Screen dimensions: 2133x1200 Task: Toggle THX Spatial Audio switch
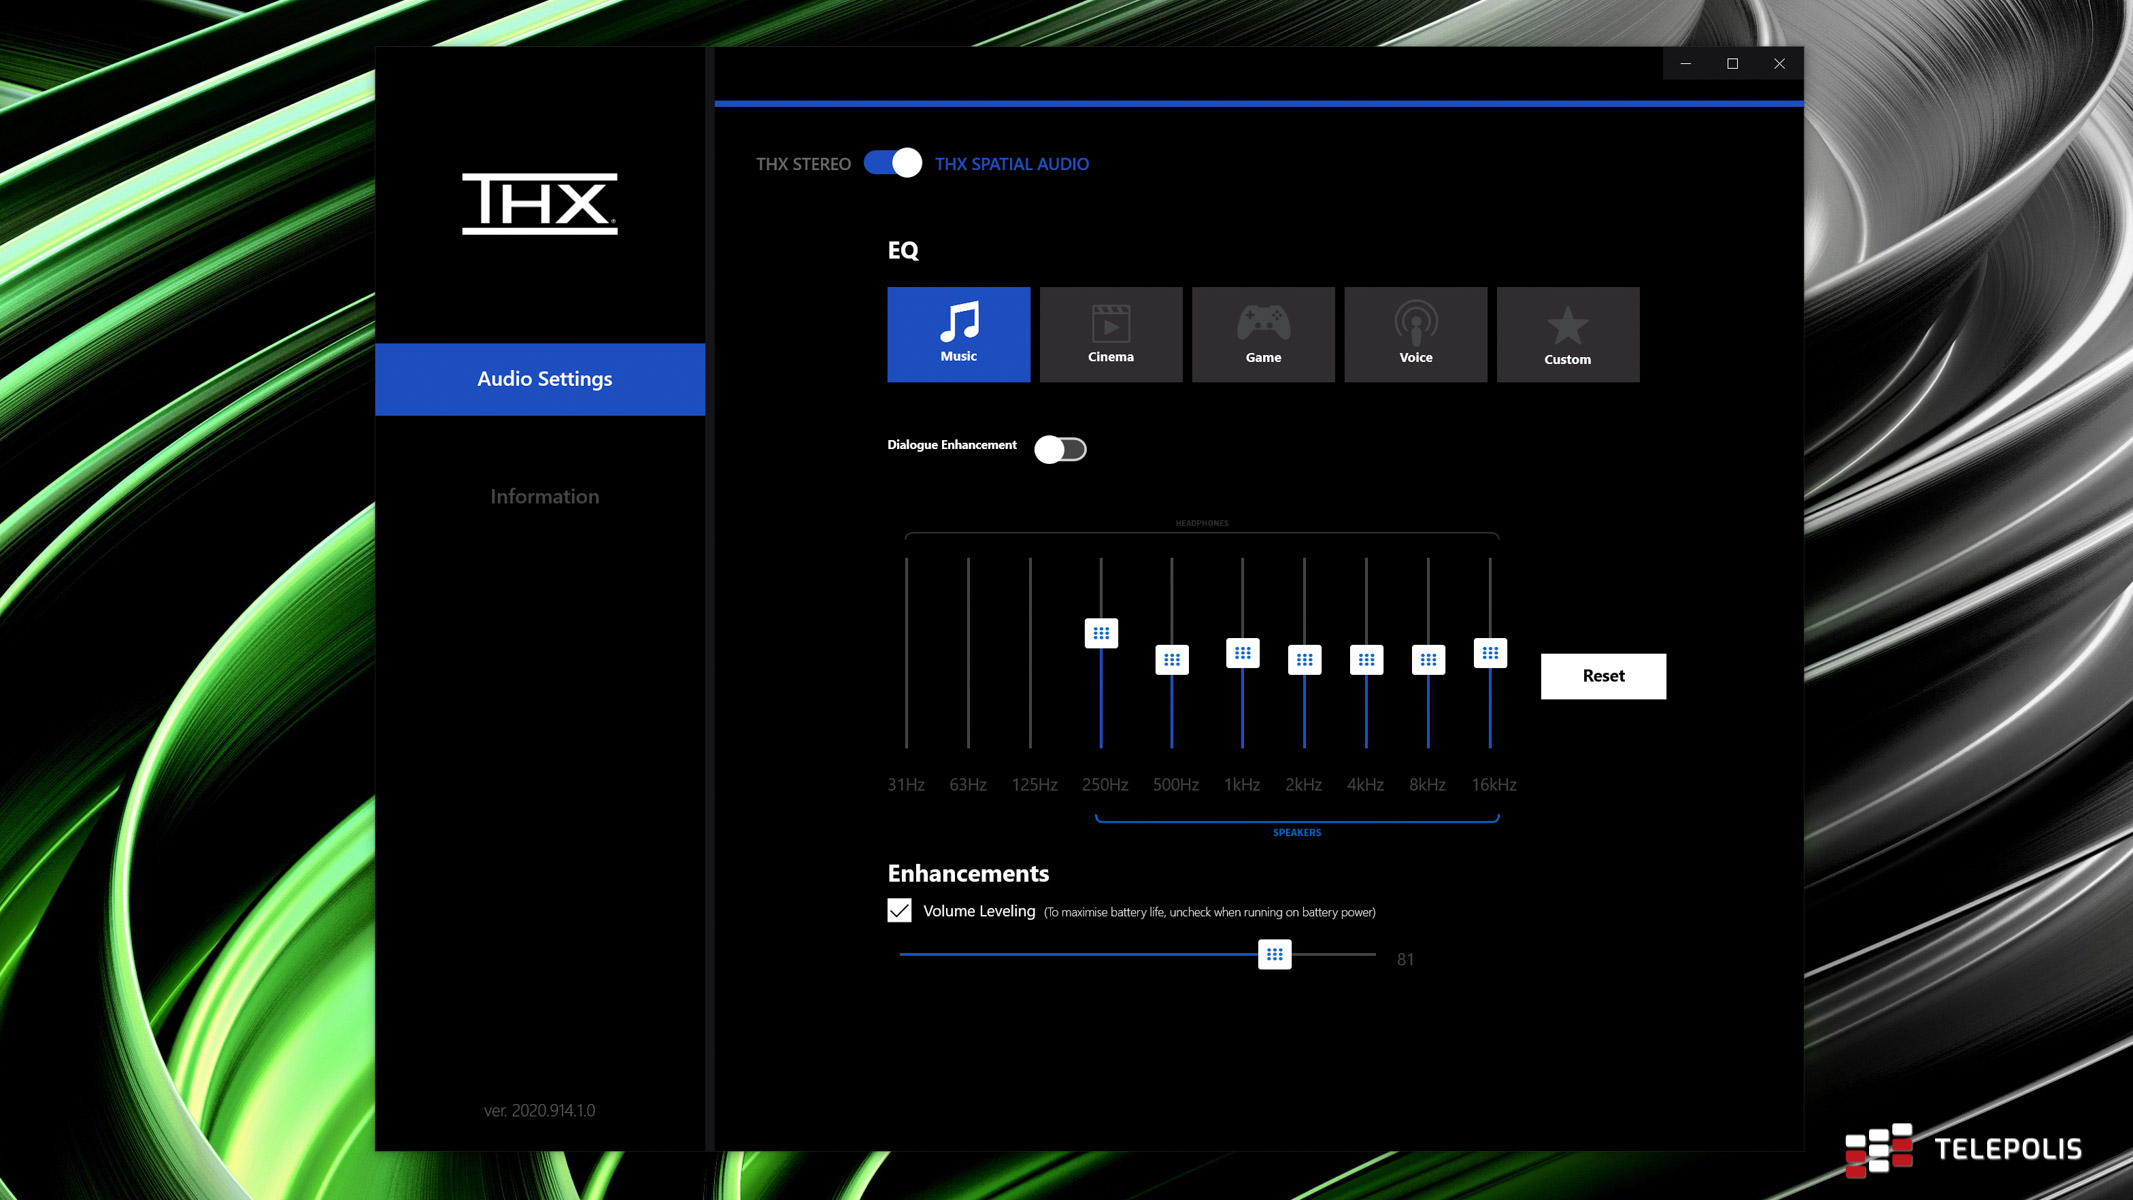coord(893,163)
